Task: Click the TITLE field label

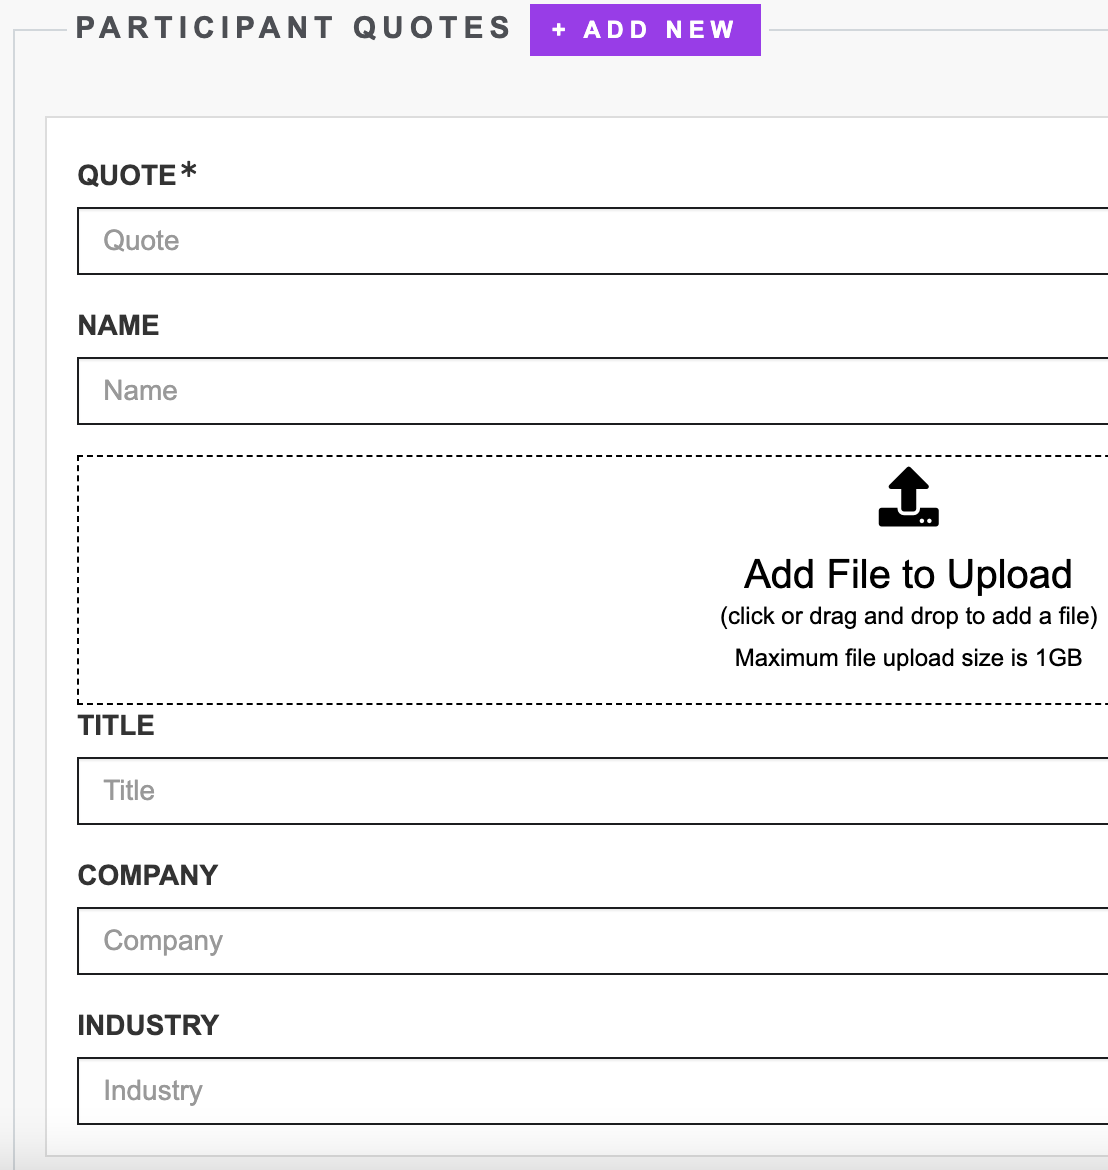Action: 116,726
